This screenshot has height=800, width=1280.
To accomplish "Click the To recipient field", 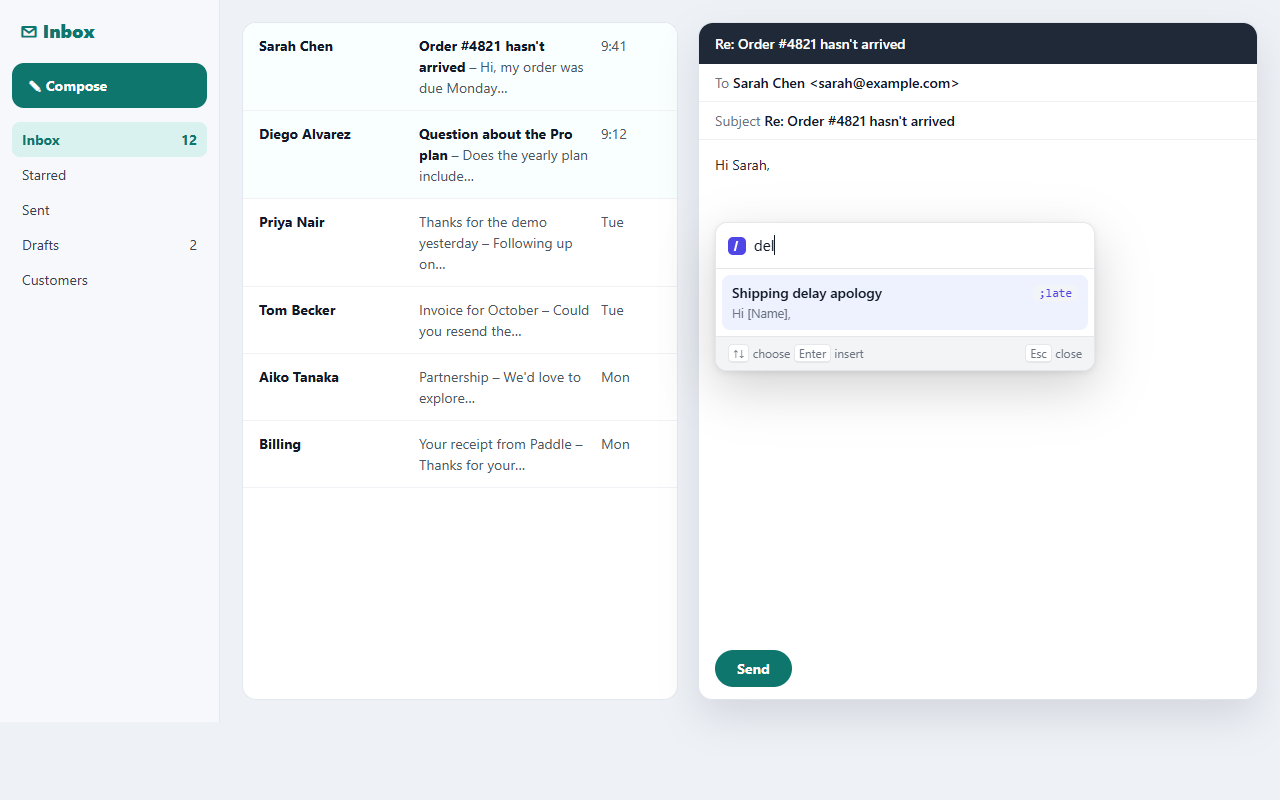I will click(x=977, y=83).
